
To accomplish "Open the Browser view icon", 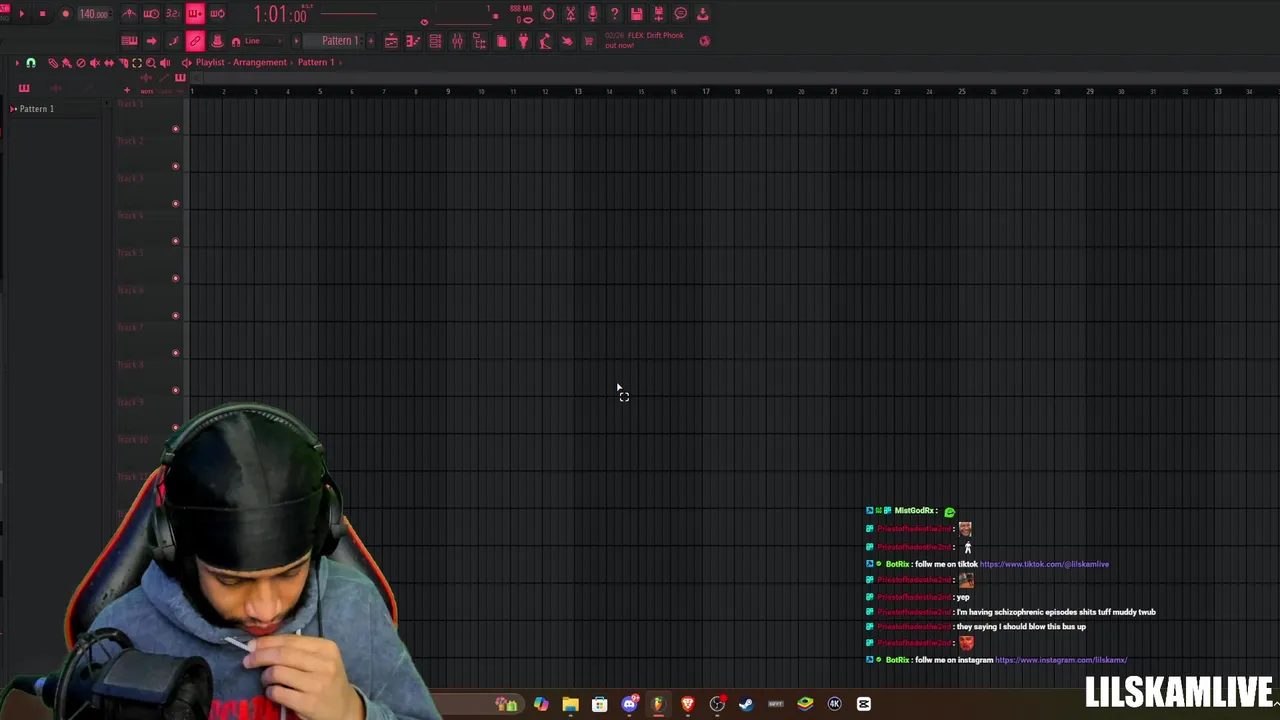I will (479, 41).
